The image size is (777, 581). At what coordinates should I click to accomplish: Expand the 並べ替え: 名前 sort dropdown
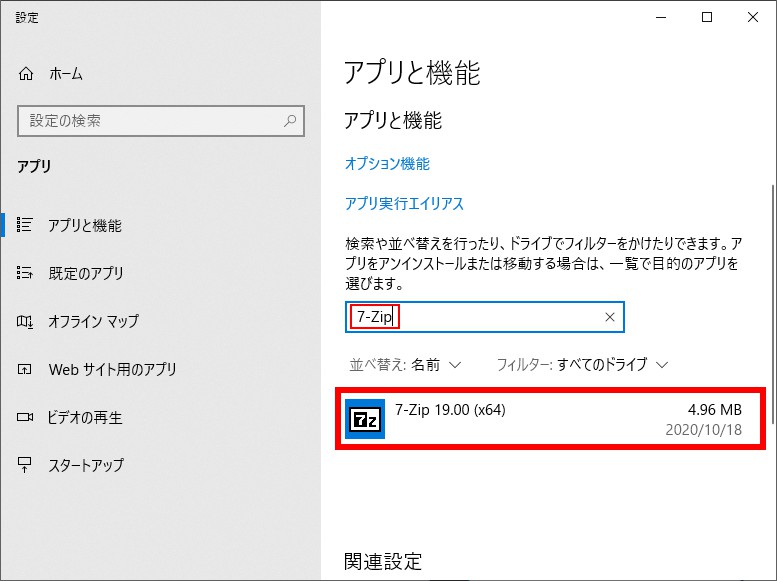click(x=405, y=365)
